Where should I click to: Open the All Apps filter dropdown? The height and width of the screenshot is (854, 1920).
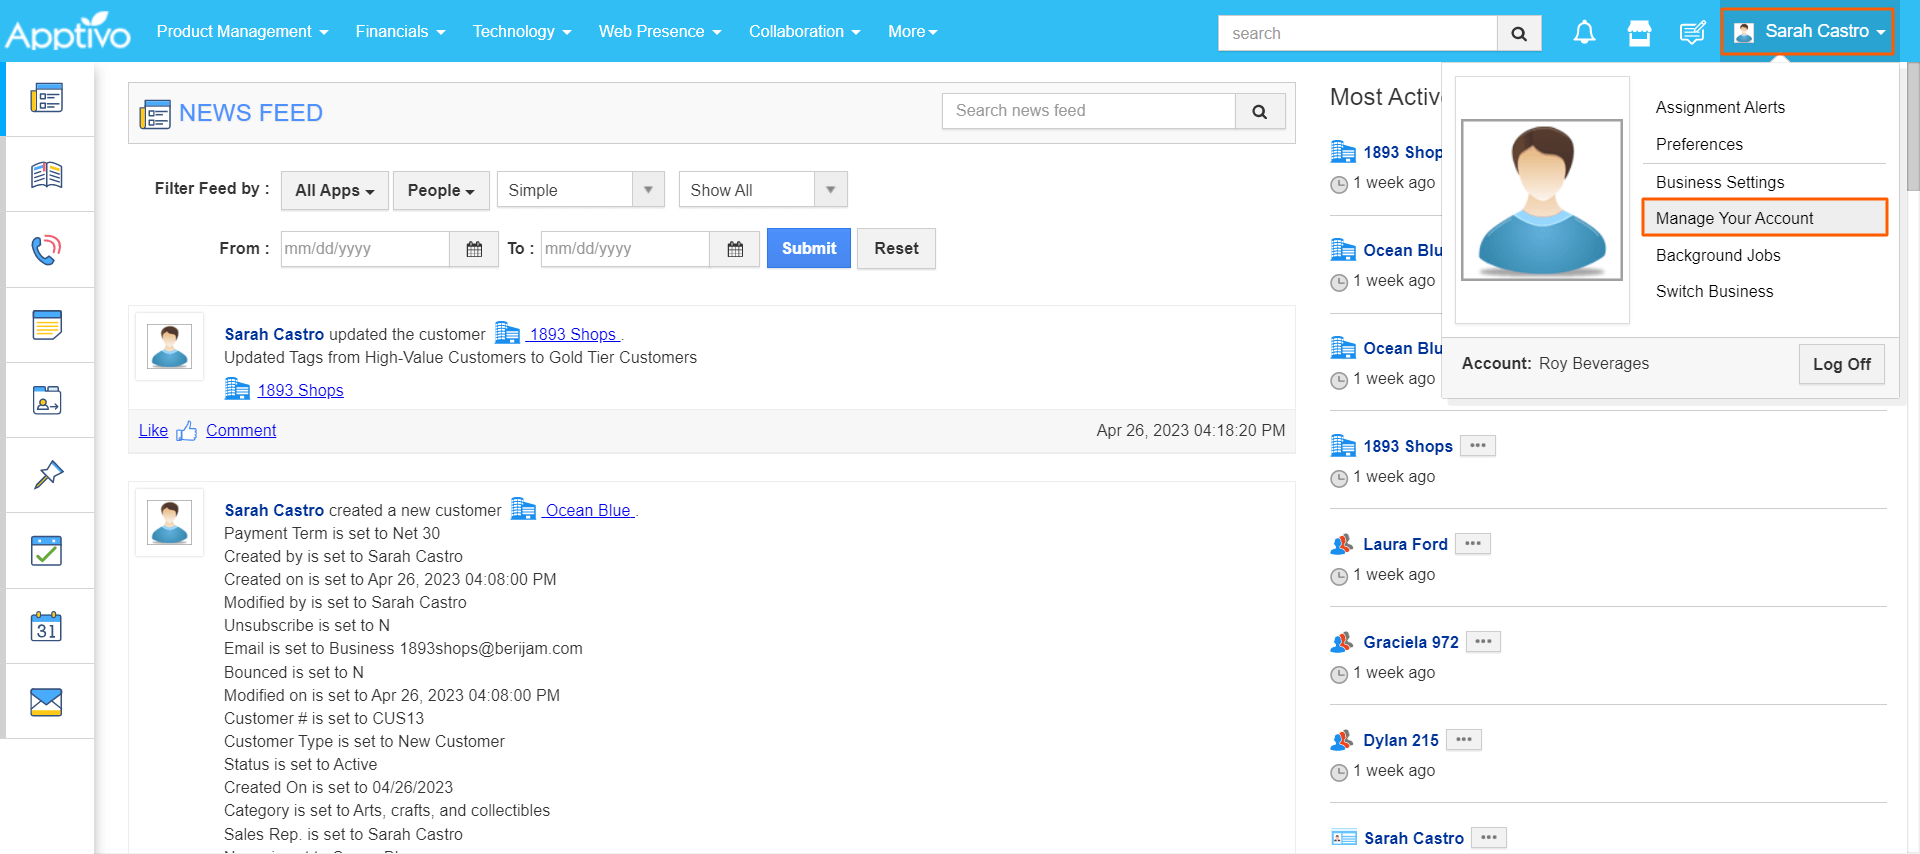click(335, 190)
